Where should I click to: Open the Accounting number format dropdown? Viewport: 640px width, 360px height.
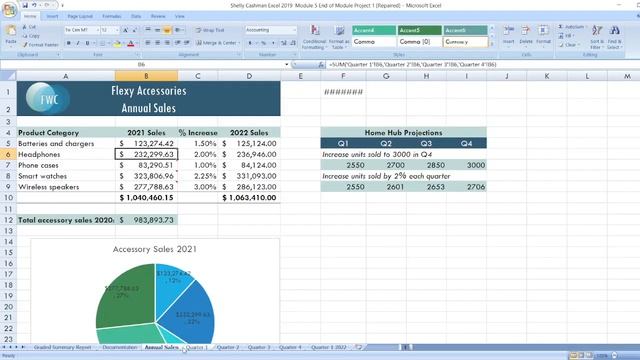[294, 30]
